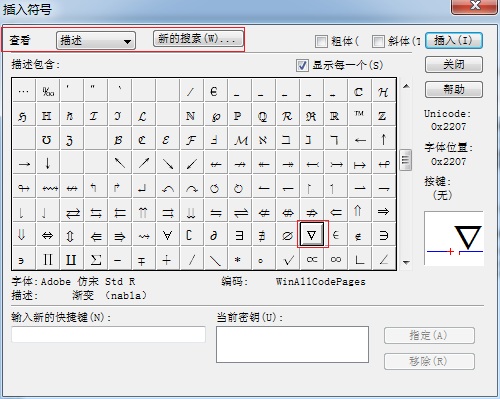Click the symbol grid scrollbar thumb
Image resolution: width=500 pixels, height=399 pixels.
(x=405, y=160)
